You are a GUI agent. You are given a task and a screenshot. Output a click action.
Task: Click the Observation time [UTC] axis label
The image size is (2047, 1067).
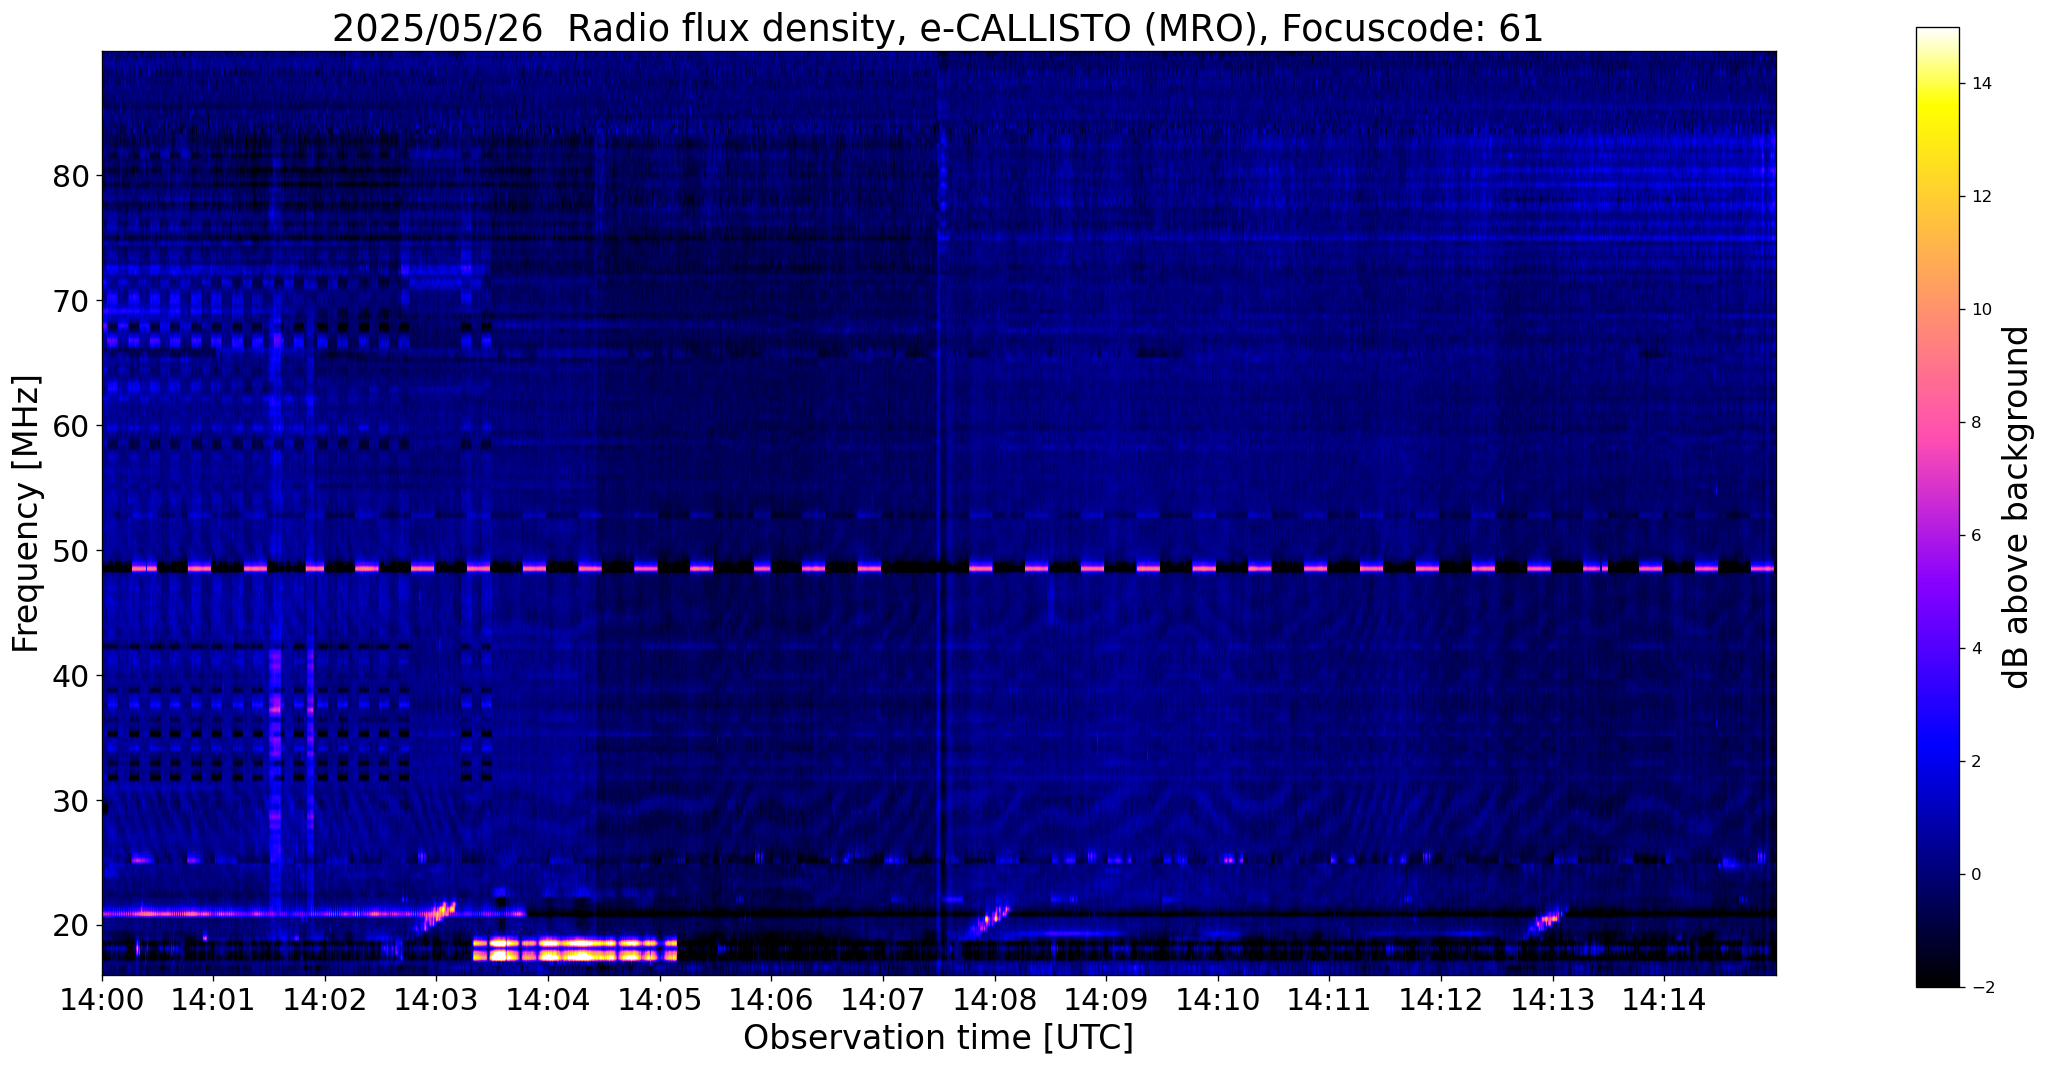coord(938,1038)
